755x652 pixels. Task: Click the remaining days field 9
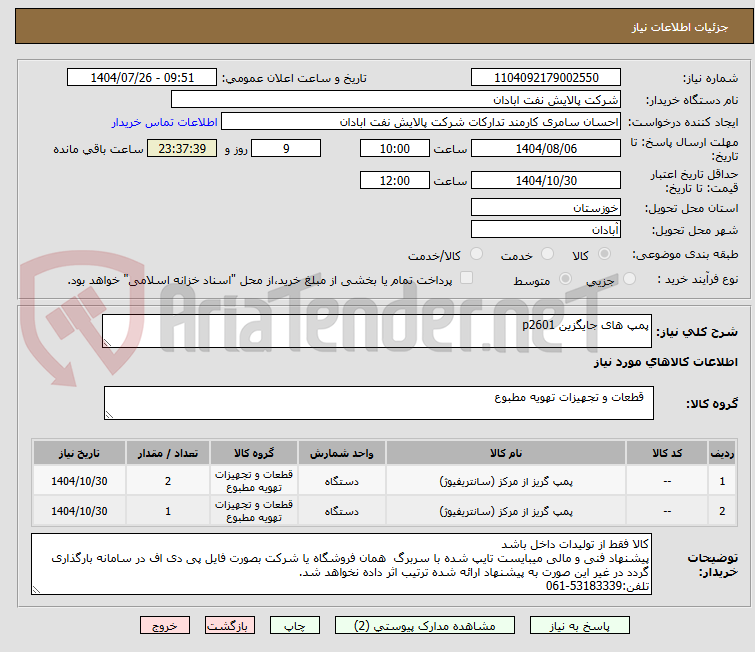[286, 148]
